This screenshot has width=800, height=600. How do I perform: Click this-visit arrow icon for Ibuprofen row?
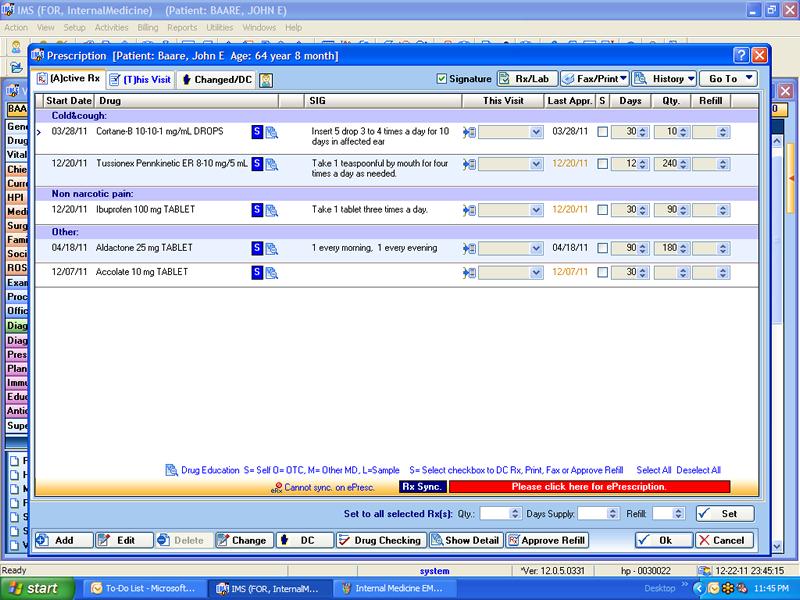click(469, 210)
